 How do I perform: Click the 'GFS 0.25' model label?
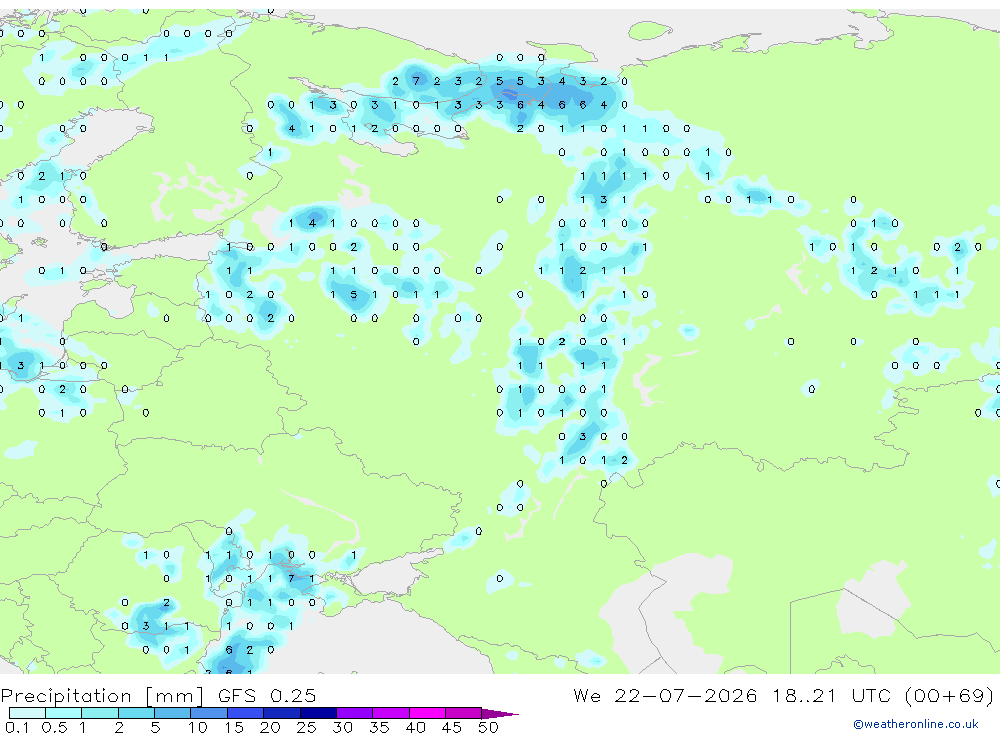[267, 696]
